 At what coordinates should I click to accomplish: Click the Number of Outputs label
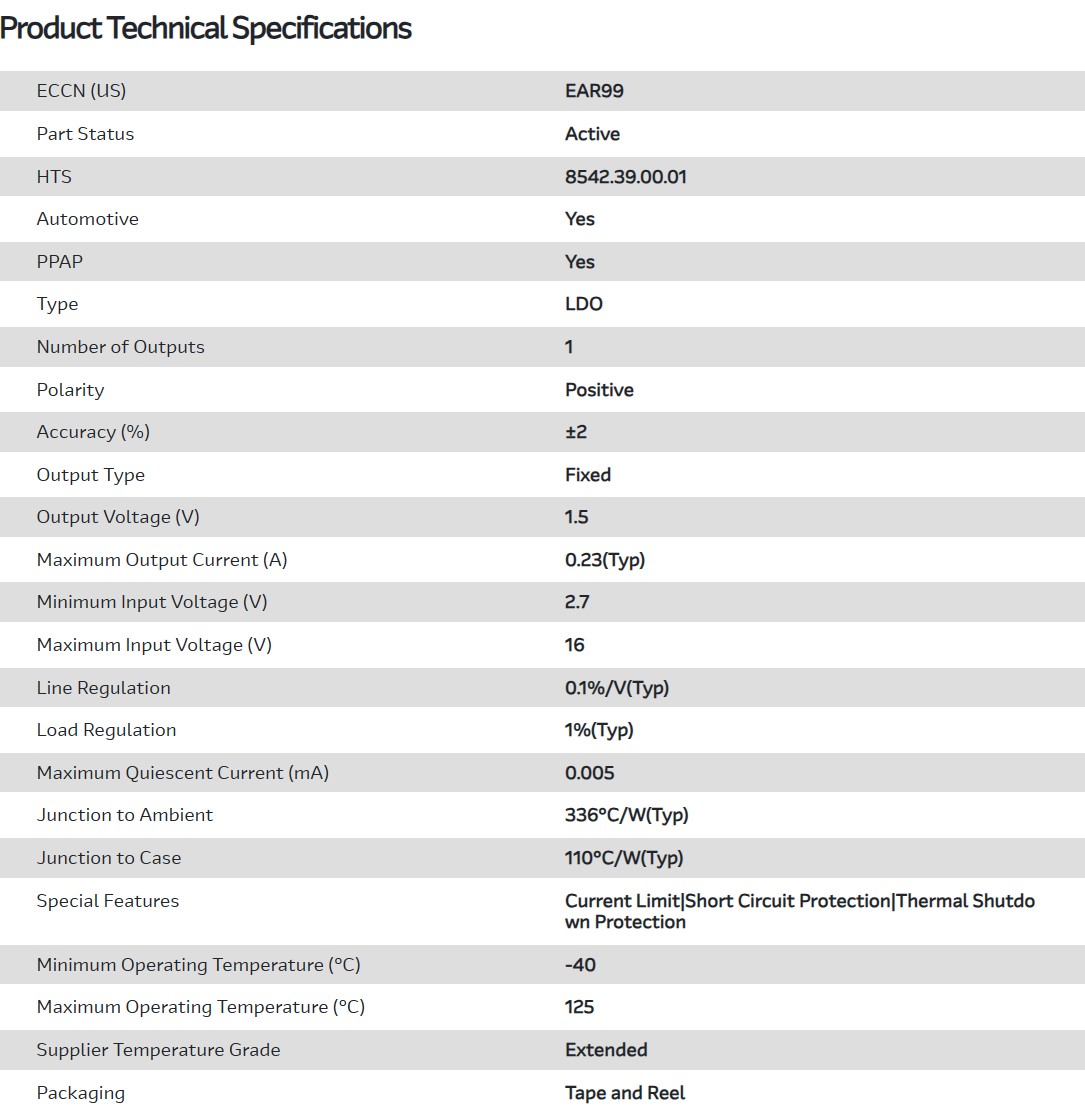point(120,347)
